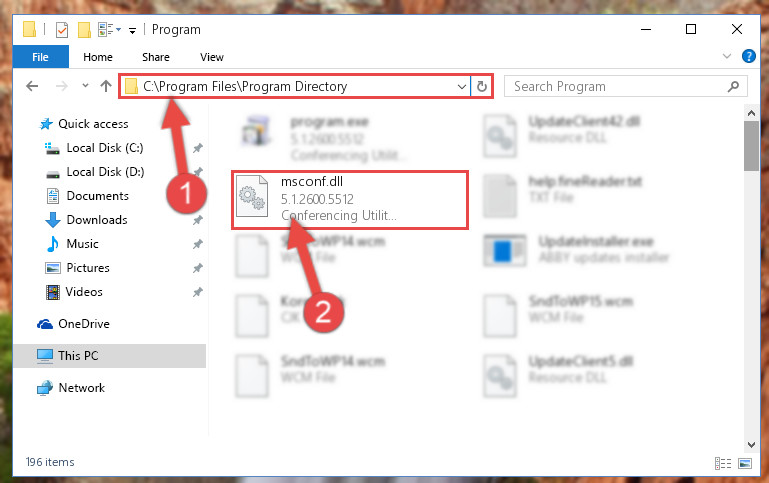Open the View ribbon tab

coord(212,57)
